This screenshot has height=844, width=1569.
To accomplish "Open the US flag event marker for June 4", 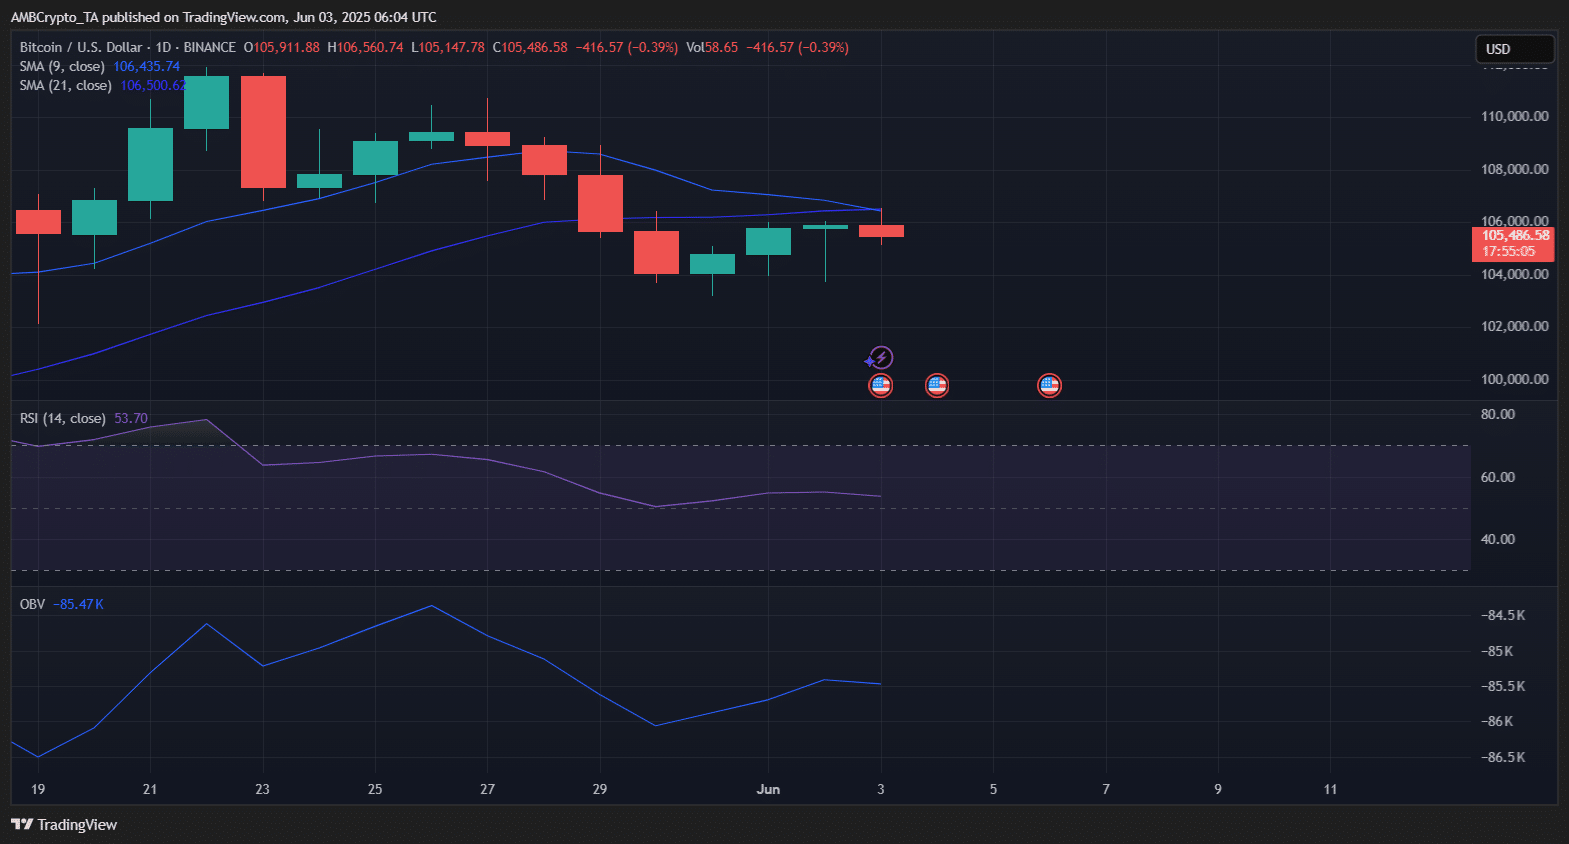I will [x=937, y=385].
